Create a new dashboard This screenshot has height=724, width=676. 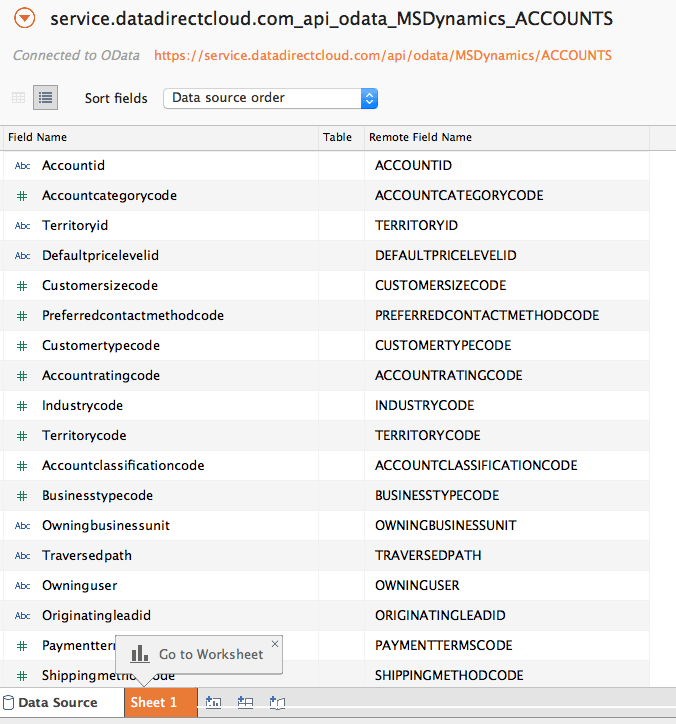coord(245,702)
